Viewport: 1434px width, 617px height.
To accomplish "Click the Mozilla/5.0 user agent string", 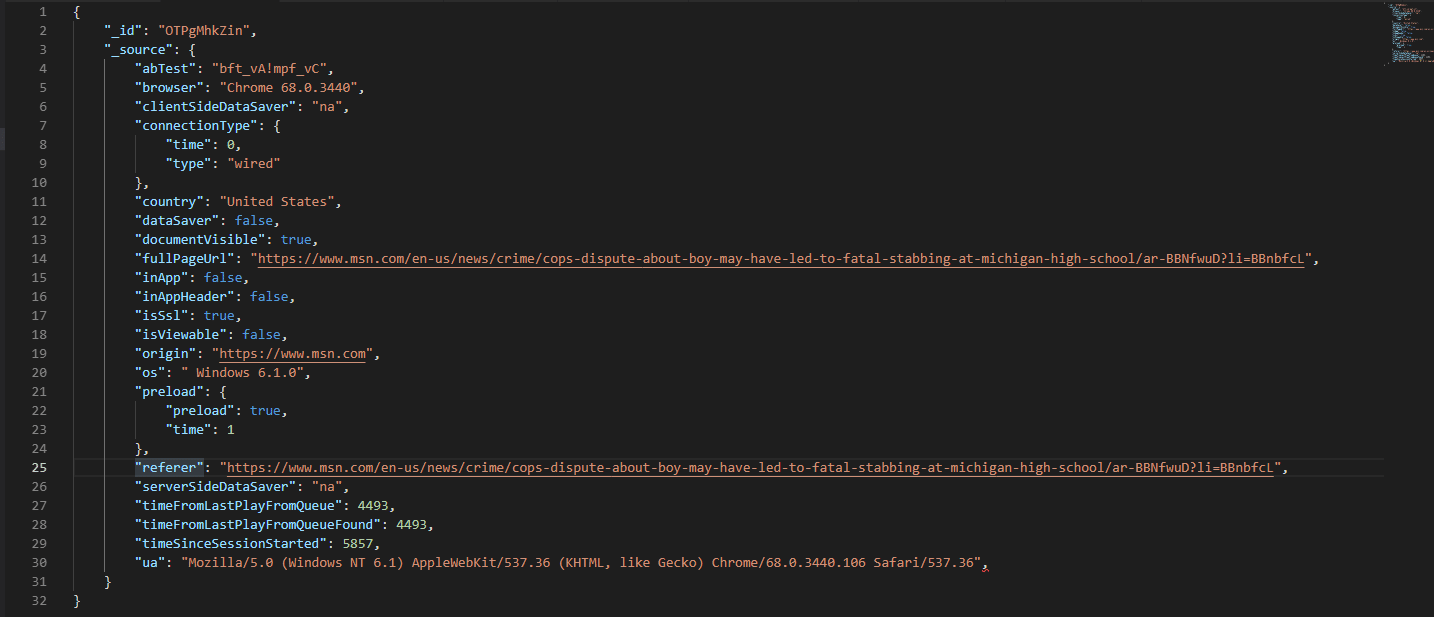I will [581, 563].
